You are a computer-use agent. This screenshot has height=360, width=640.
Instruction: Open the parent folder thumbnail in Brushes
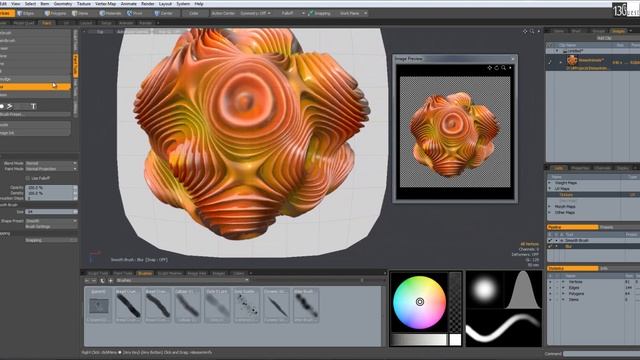(99, 305)
